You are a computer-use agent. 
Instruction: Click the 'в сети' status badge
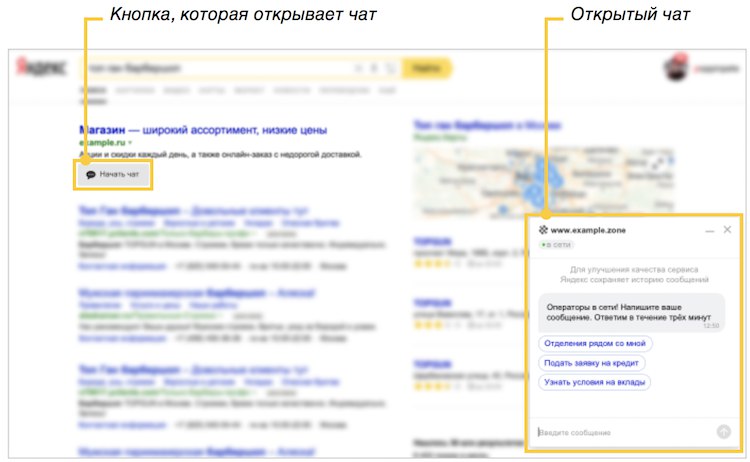pyautogui.click(x=556, y=244)
